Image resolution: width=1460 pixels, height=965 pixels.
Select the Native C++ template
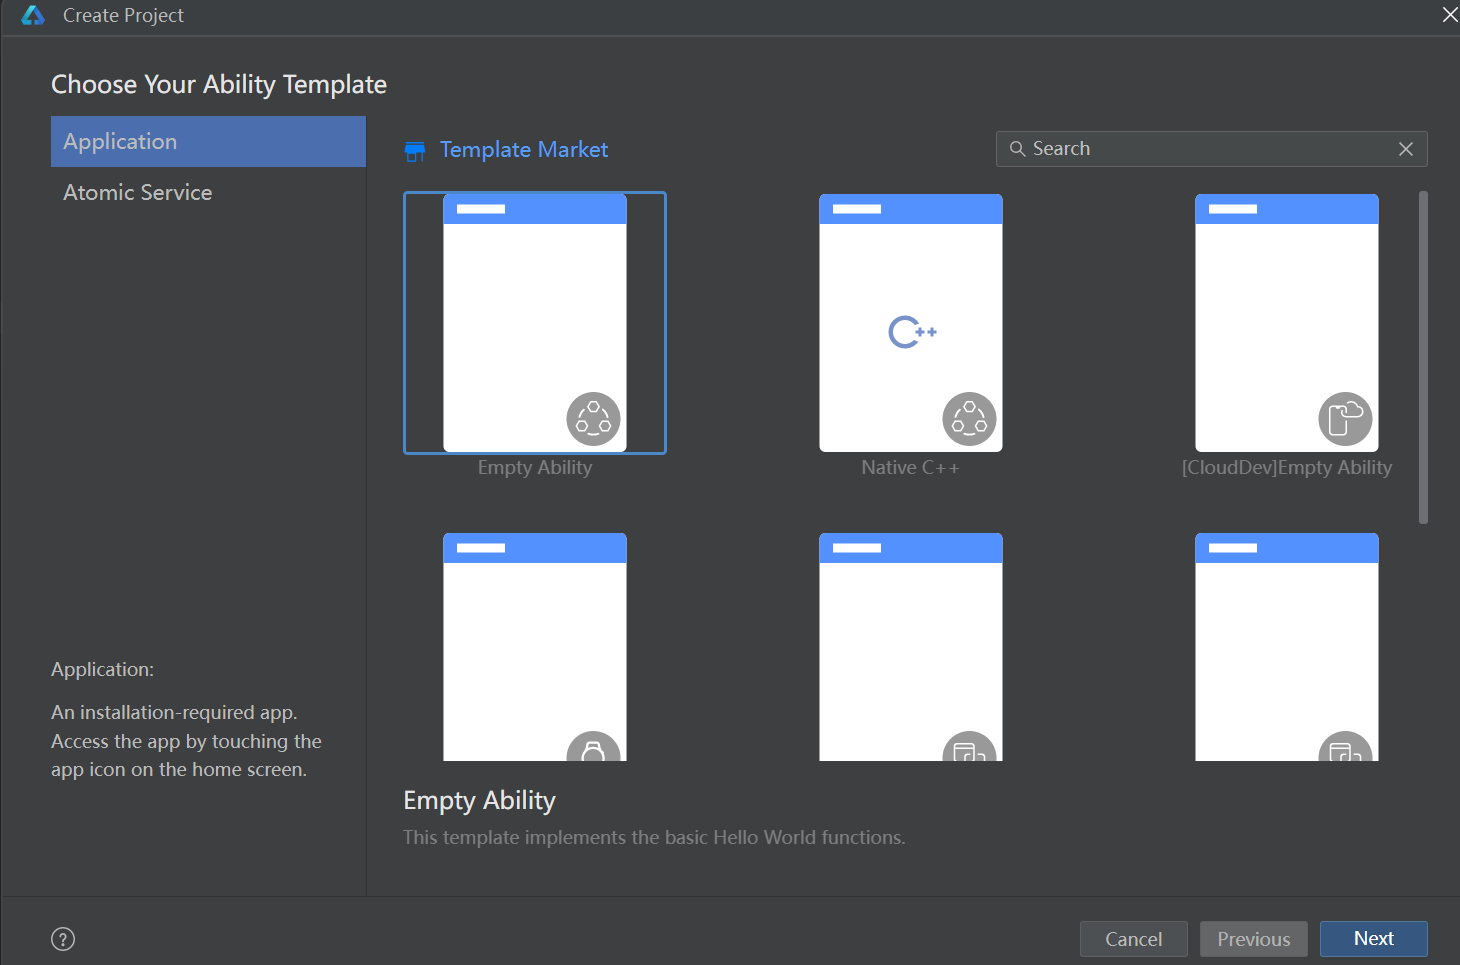pos(910,323)
